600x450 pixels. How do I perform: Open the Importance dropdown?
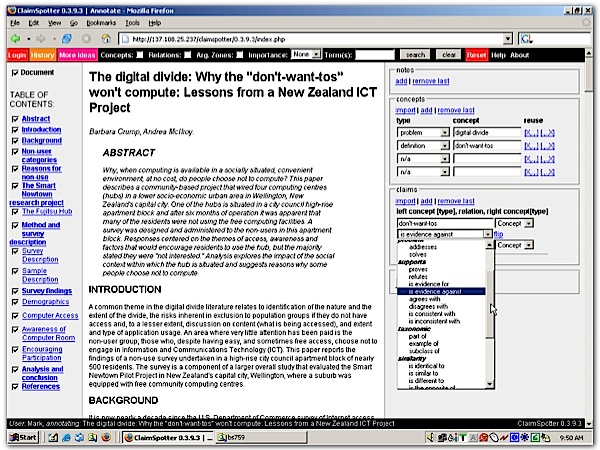(x=306, y=55)
